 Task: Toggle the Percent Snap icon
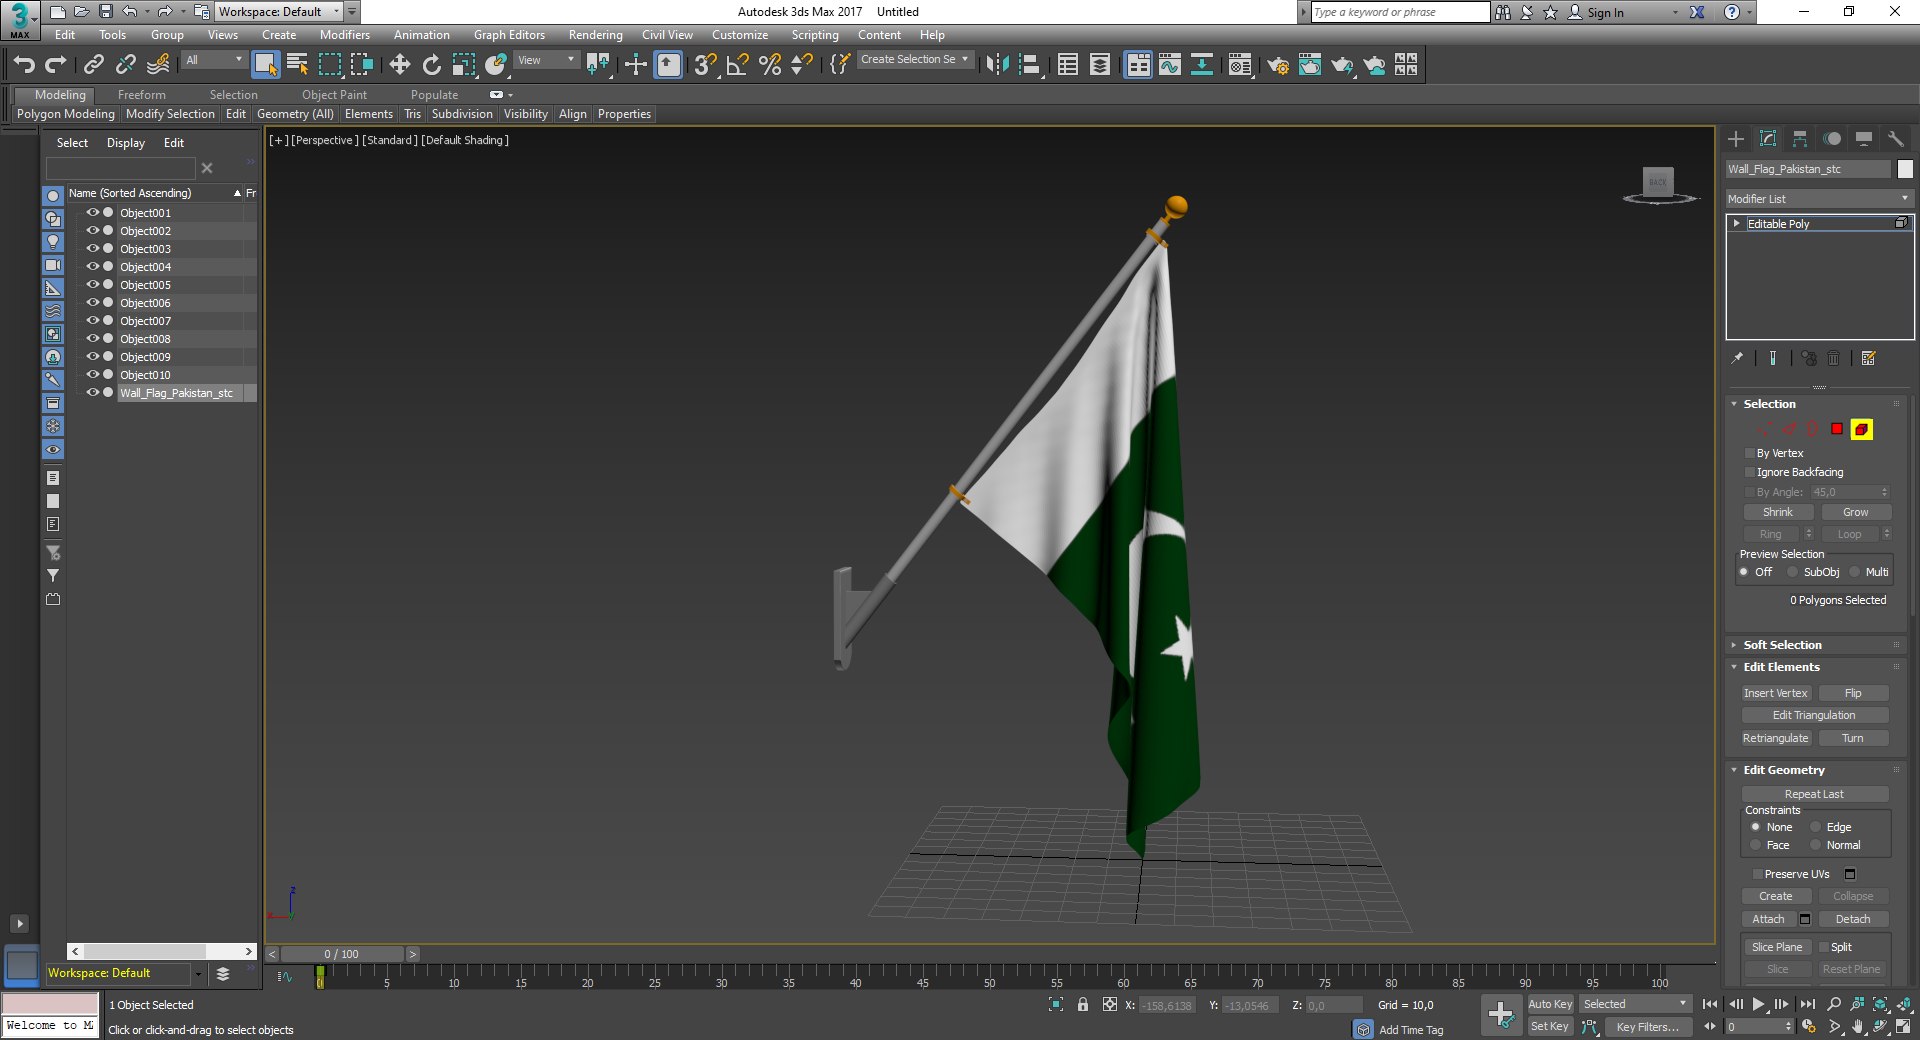769,65
